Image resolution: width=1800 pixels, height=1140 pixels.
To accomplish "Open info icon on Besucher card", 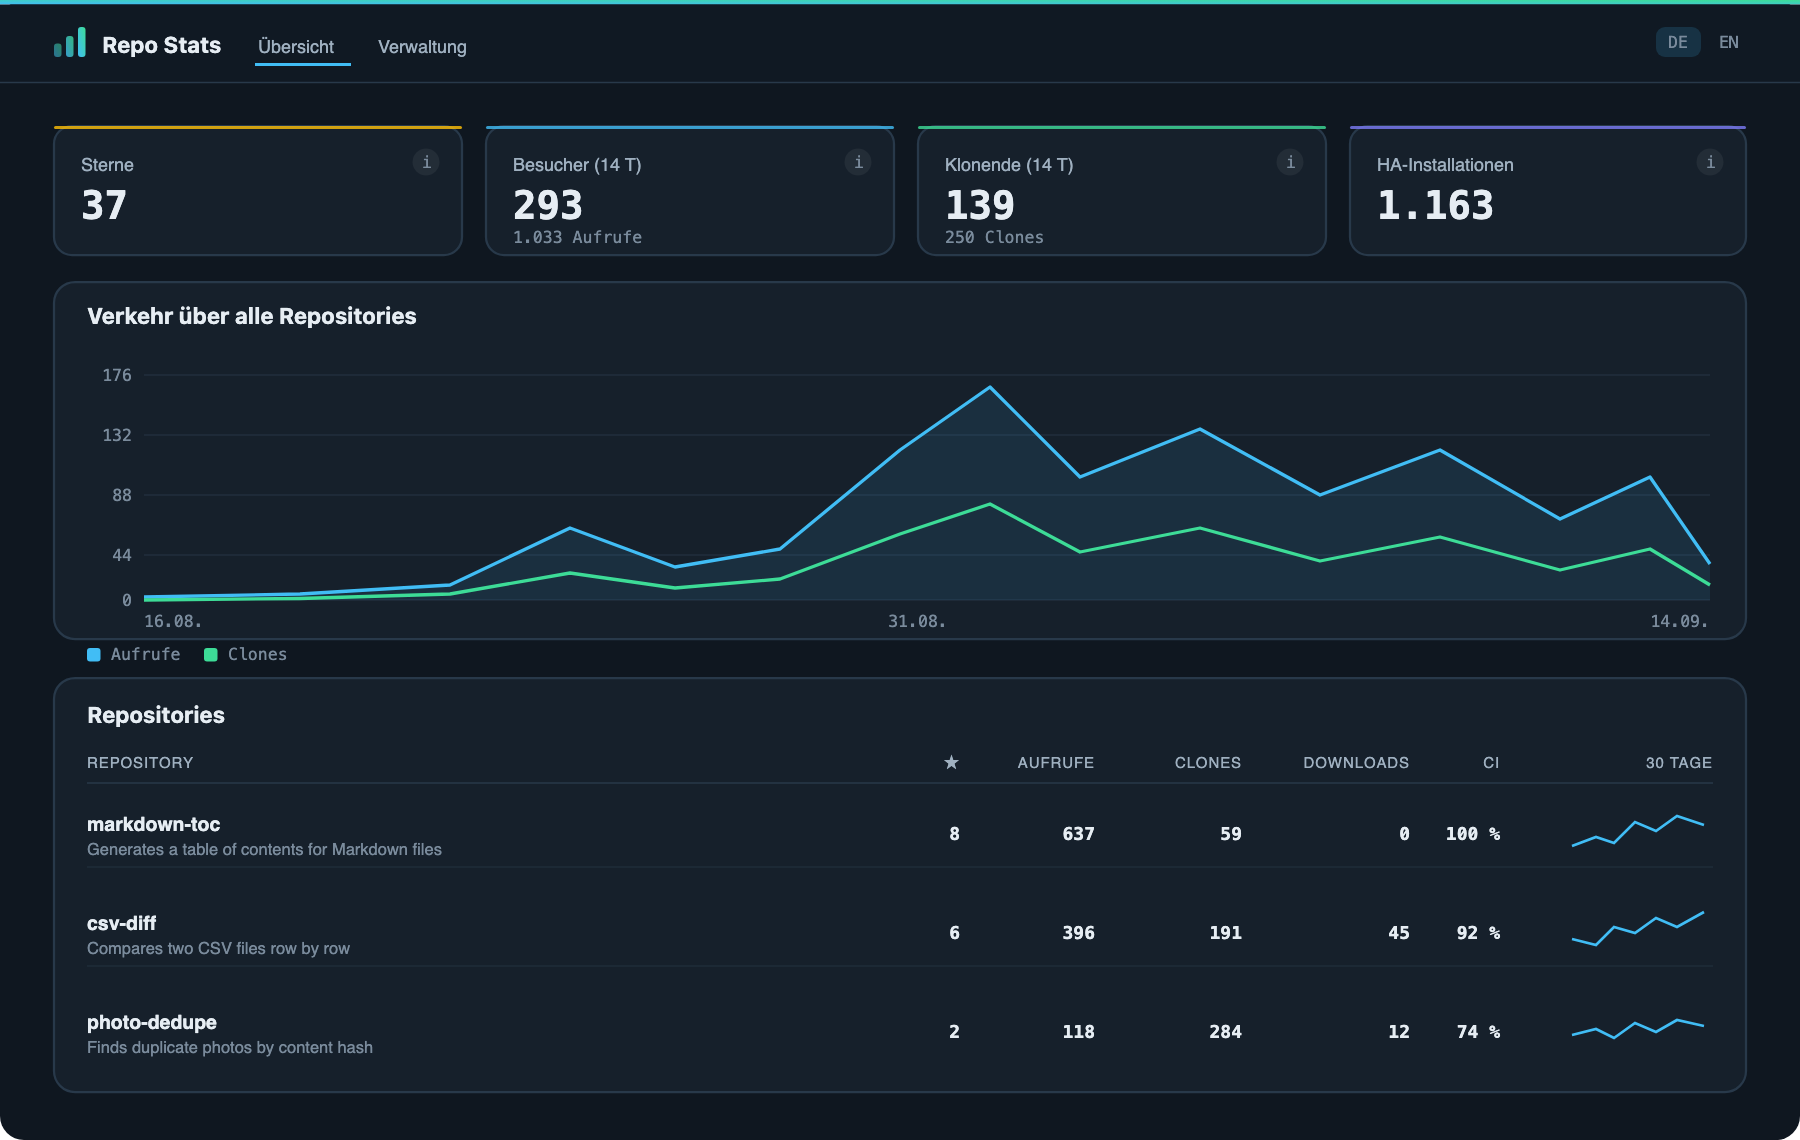I will click(x=858, y=162).
